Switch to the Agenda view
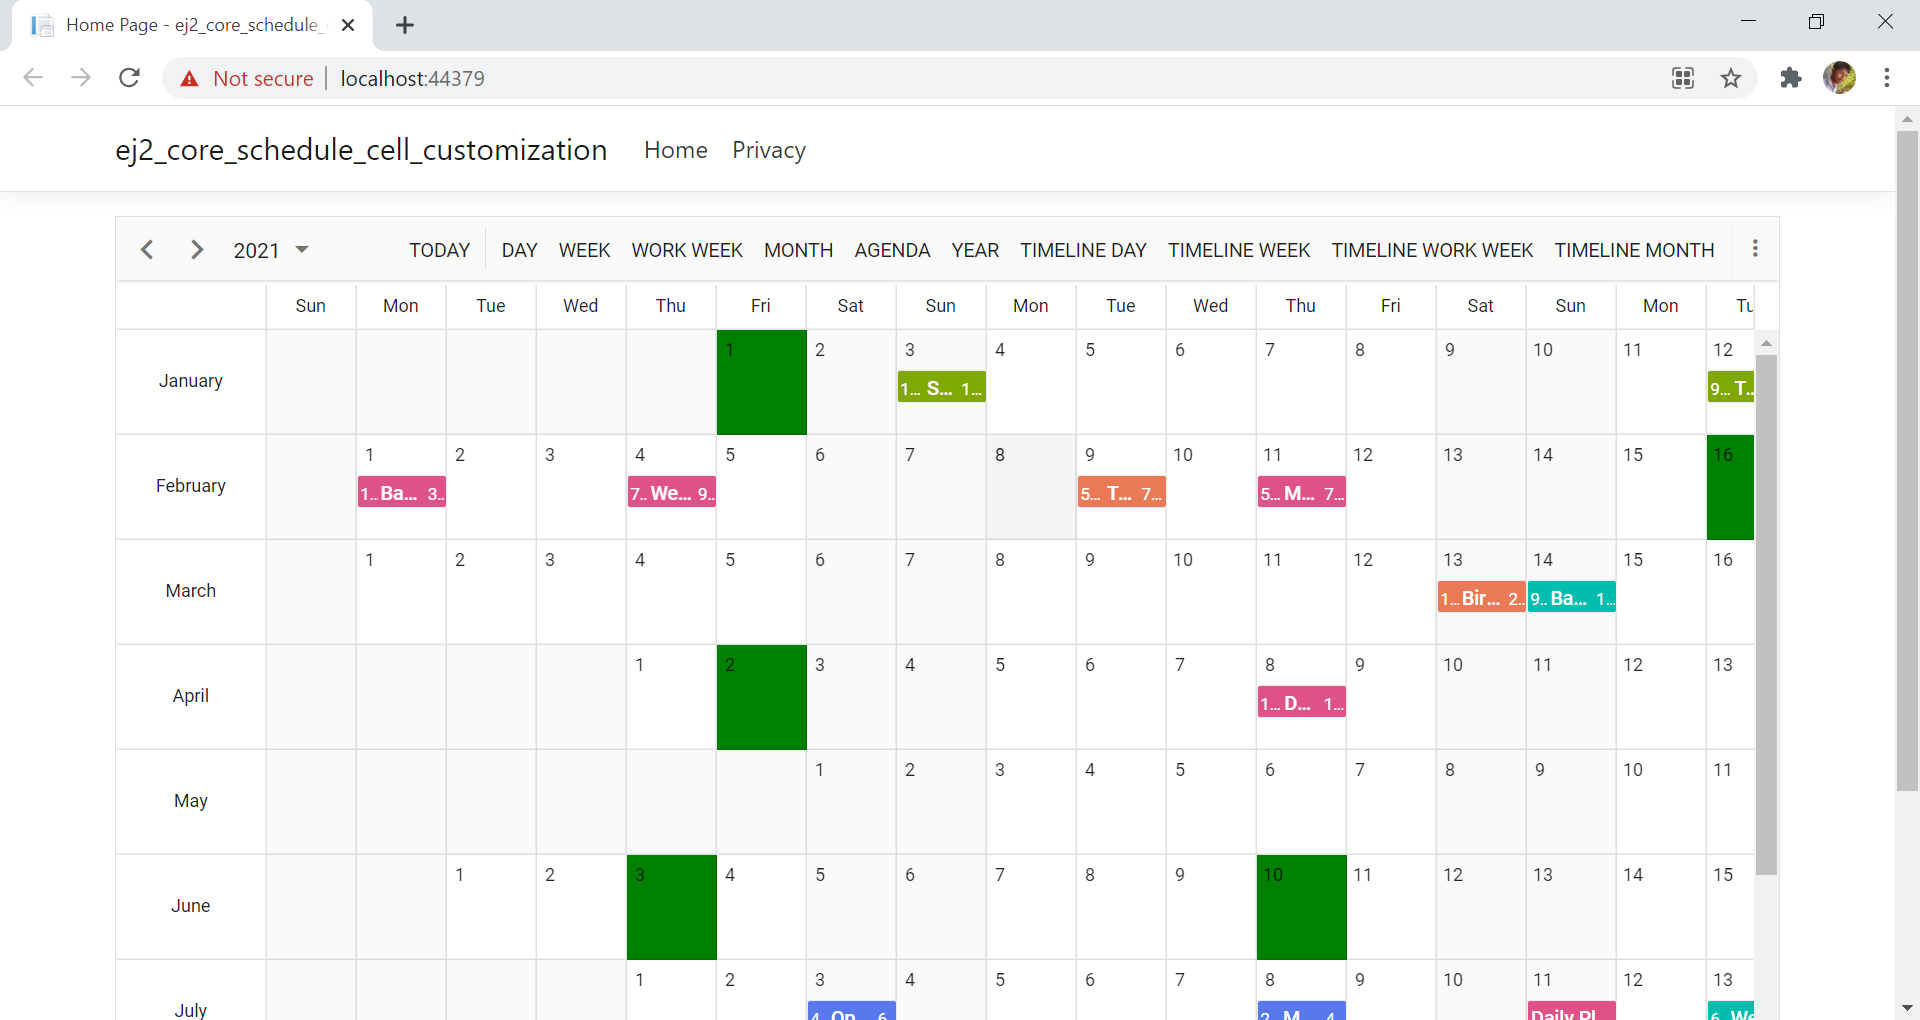Image resolution: width=1920 pixels, height=1020 pixels. coord(891,250)
